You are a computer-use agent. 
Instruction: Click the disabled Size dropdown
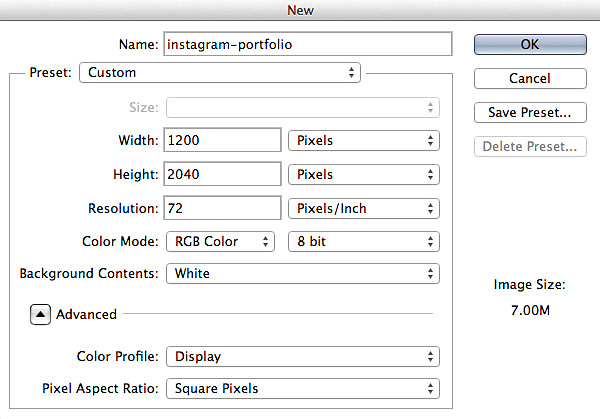302,108
